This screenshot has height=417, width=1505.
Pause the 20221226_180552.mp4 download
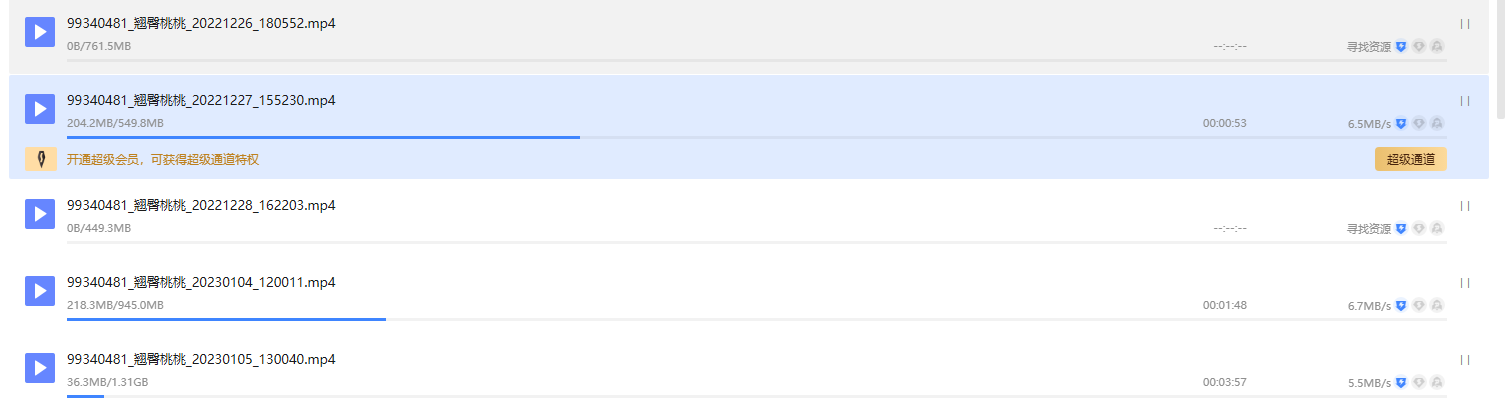pos(1465,24)
